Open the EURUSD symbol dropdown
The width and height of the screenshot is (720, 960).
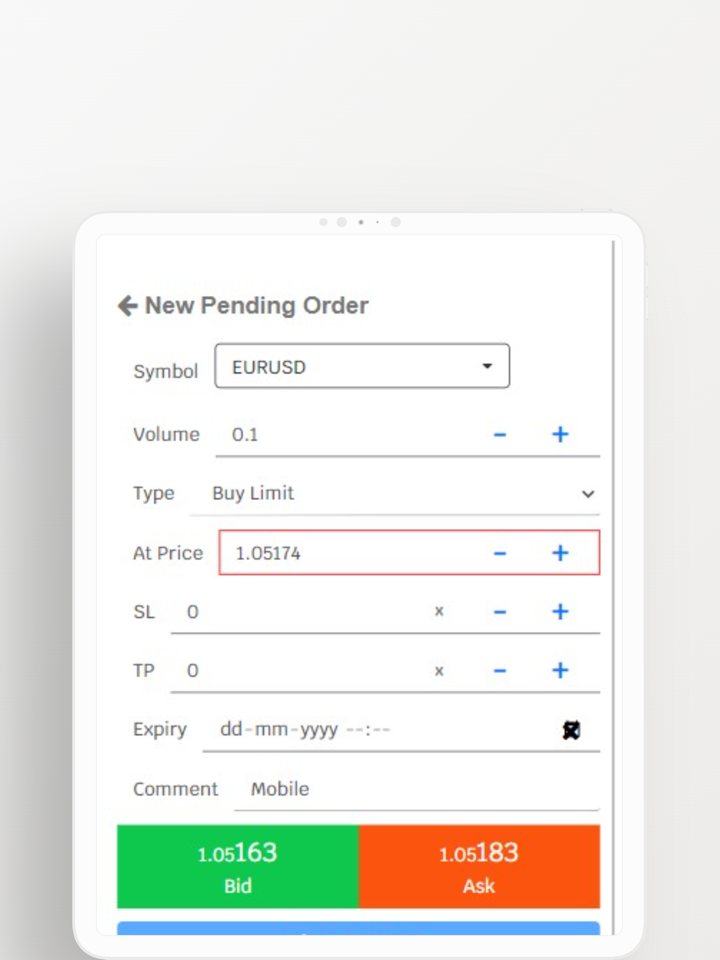362,366
